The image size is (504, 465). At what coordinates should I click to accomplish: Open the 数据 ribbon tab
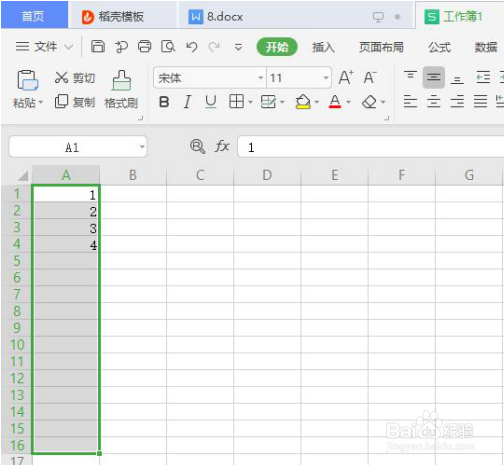tap(486, 47)
